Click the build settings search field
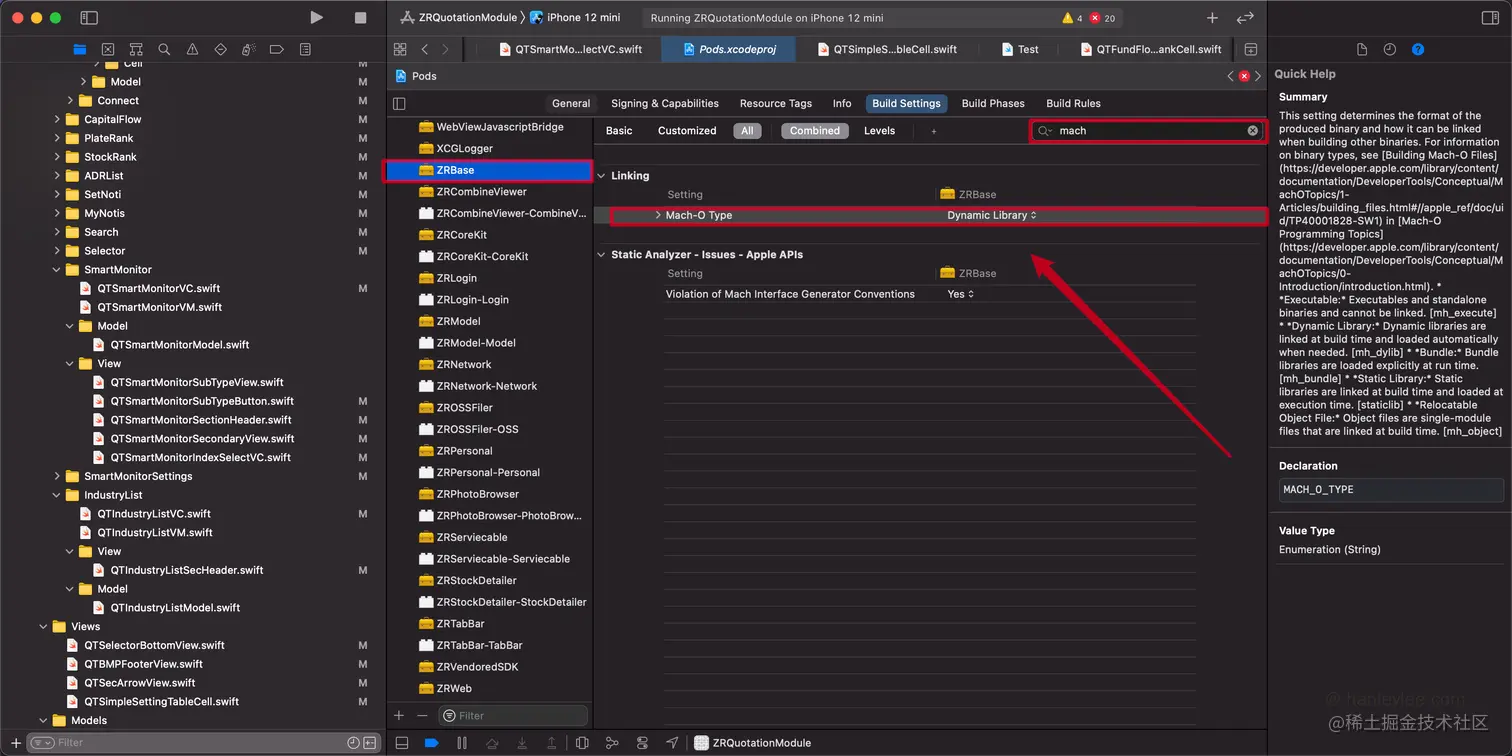This screenshot has height=756, width=1512. (1148, 131)
